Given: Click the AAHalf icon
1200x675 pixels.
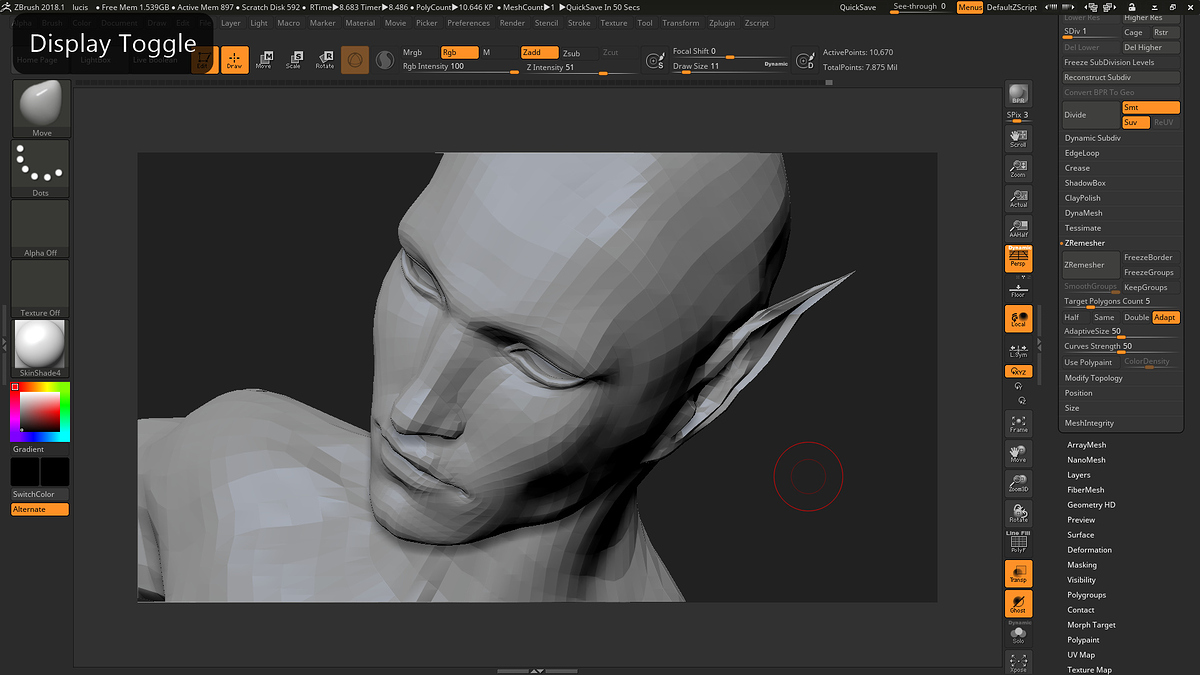Looking at the screenshot, I should point(1018,228).
